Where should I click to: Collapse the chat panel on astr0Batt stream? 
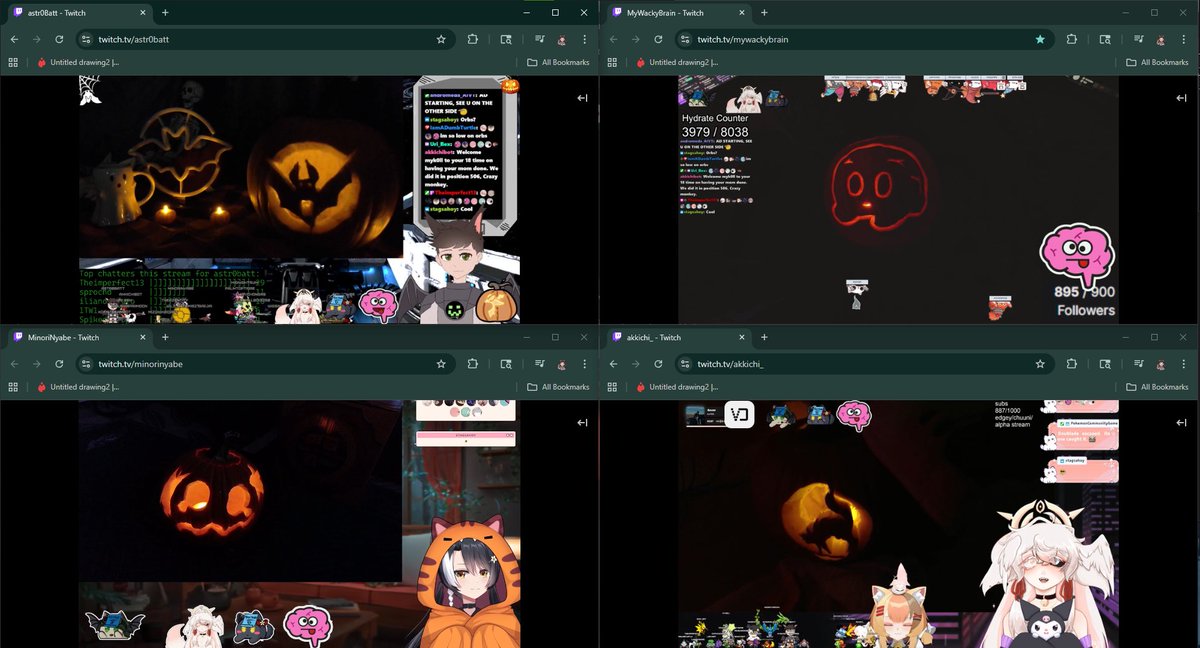pyautogui.click(x=582, y=98)
